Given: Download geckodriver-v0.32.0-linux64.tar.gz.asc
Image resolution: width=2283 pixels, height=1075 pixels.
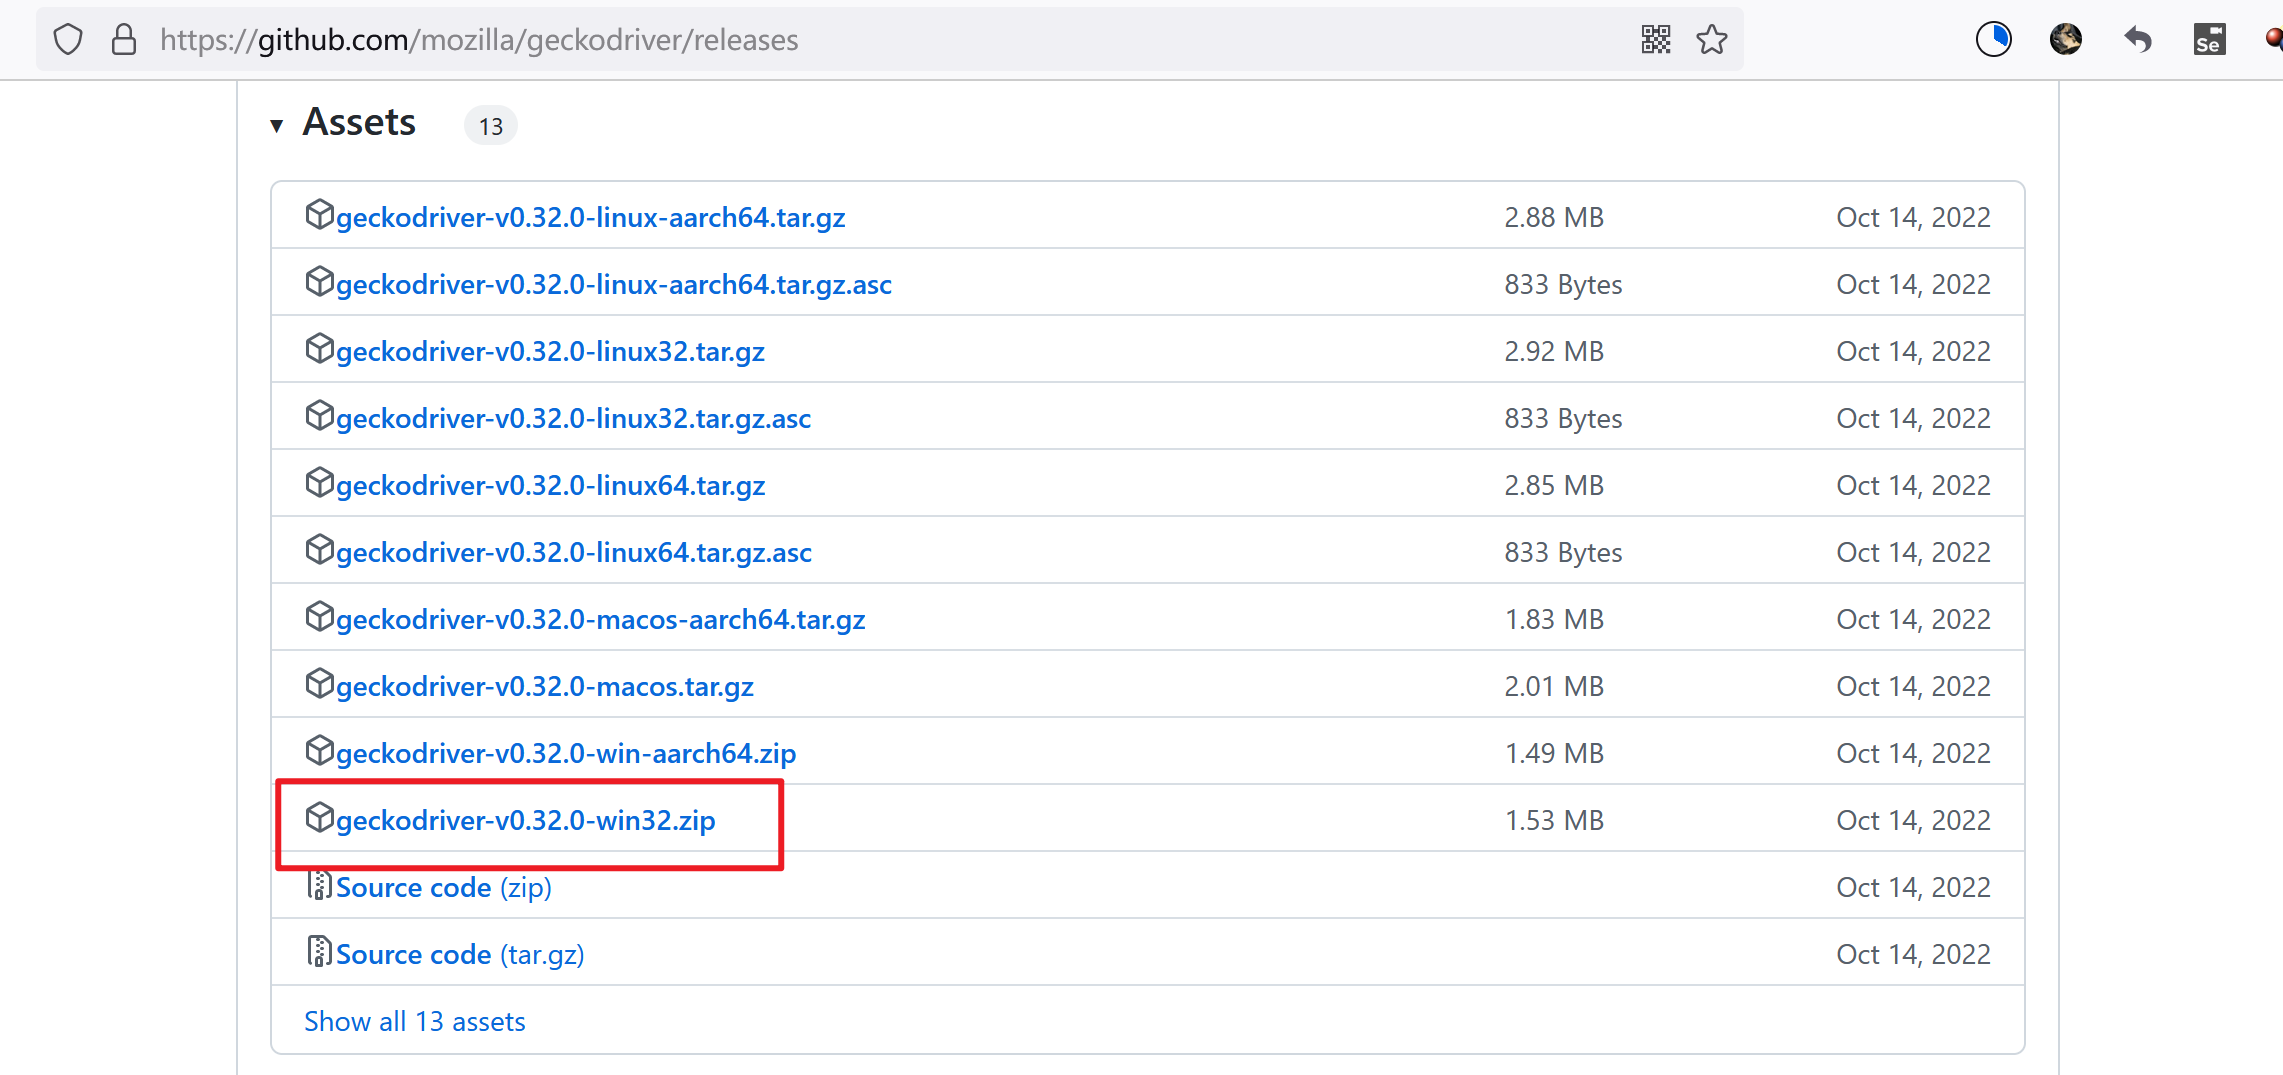Looking at the screenshot, I should [x=574, y=552].
